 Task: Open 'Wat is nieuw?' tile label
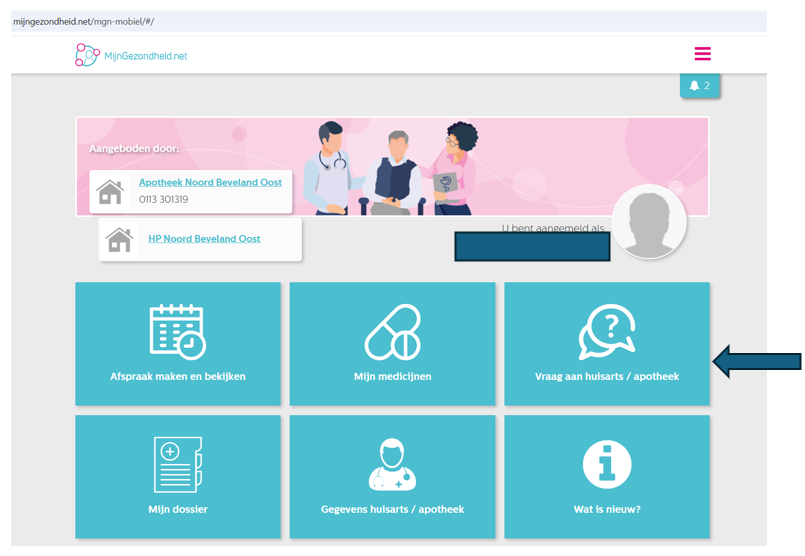coord(606,509)
